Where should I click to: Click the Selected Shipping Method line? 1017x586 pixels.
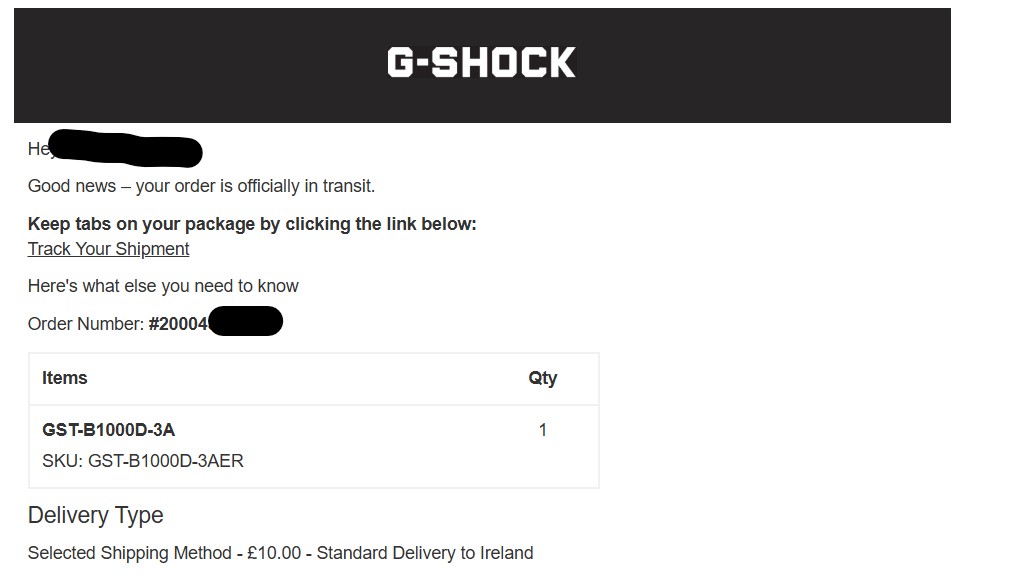[x=280, y=553]
